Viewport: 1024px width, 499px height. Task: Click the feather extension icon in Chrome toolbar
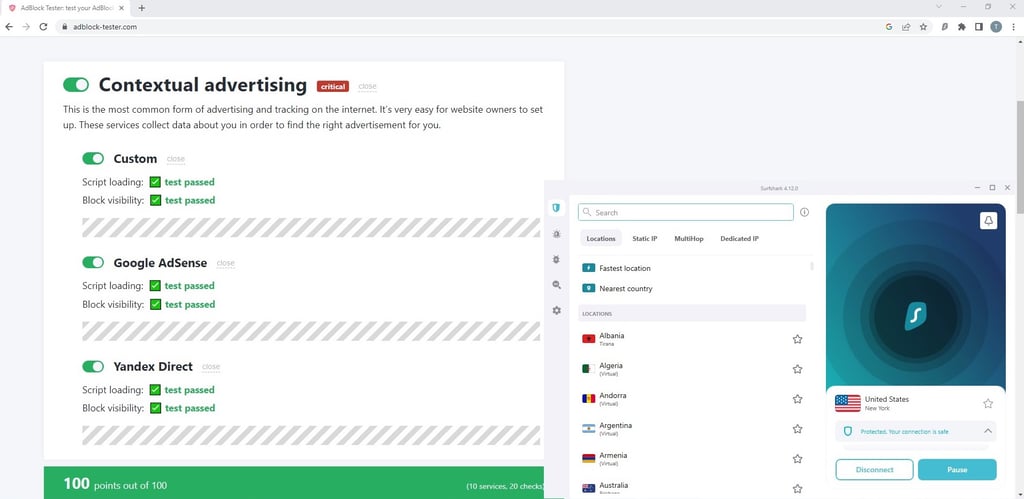tap(944, 27)
